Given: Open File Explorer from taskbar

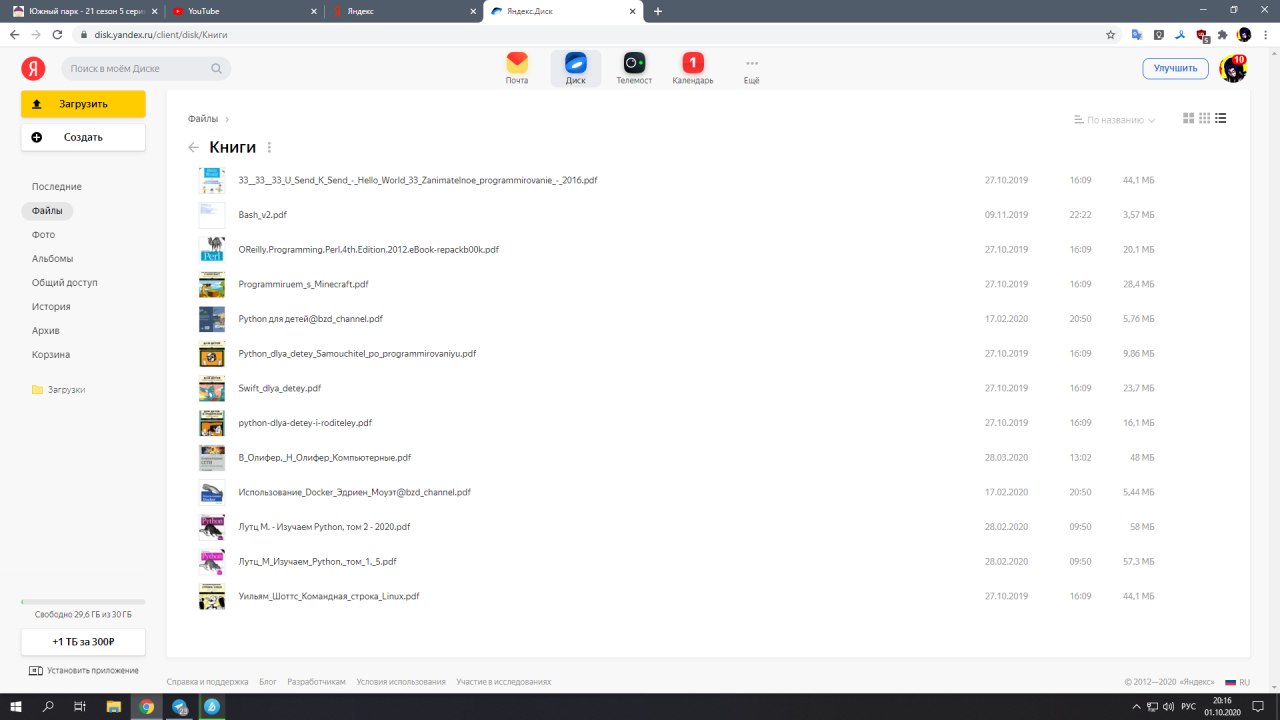Looking at the screenshot, I should tap(113, 706).
